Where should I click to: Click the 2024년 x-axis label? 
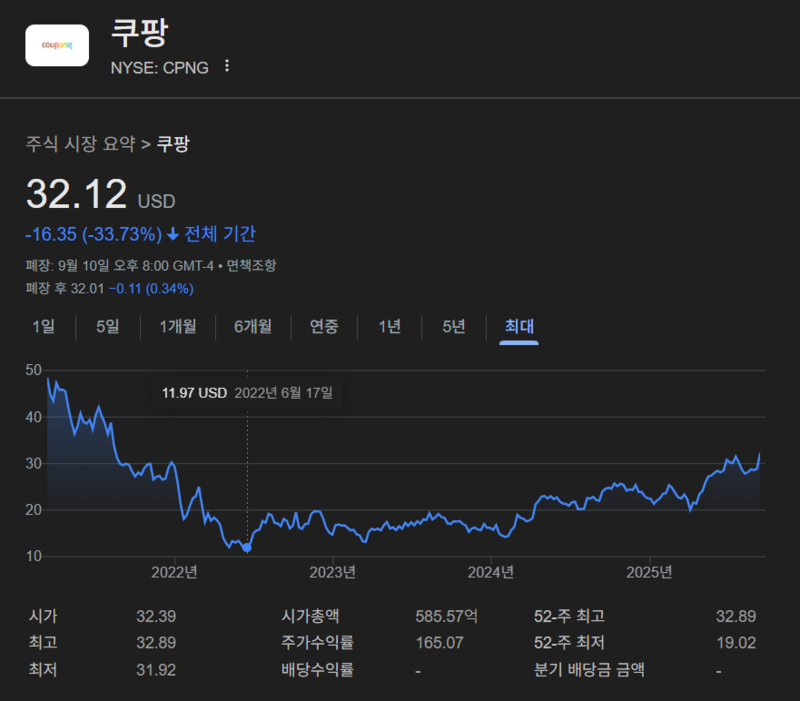coord(491,572)
